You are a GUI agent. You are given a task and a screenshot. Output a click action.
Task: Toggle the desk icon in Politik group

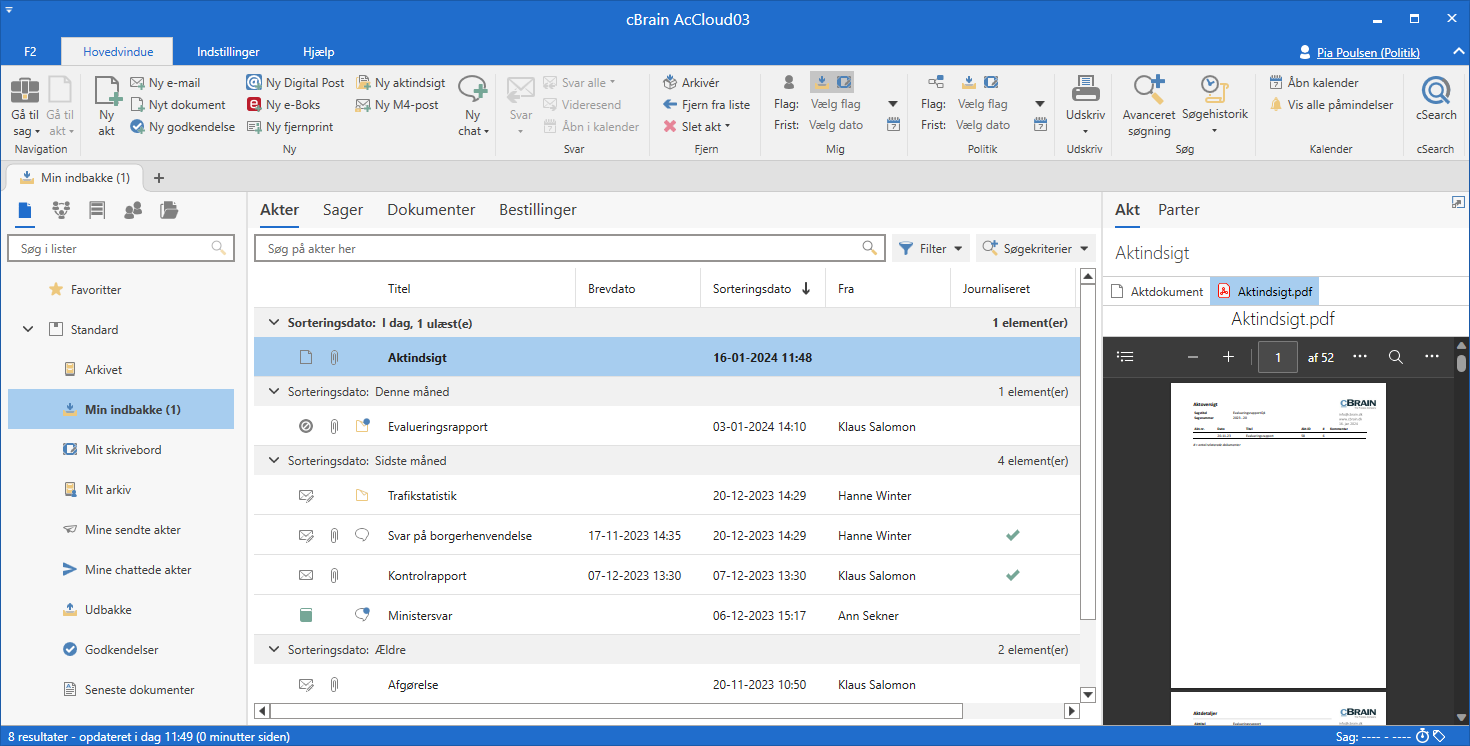tap(990, 82)
